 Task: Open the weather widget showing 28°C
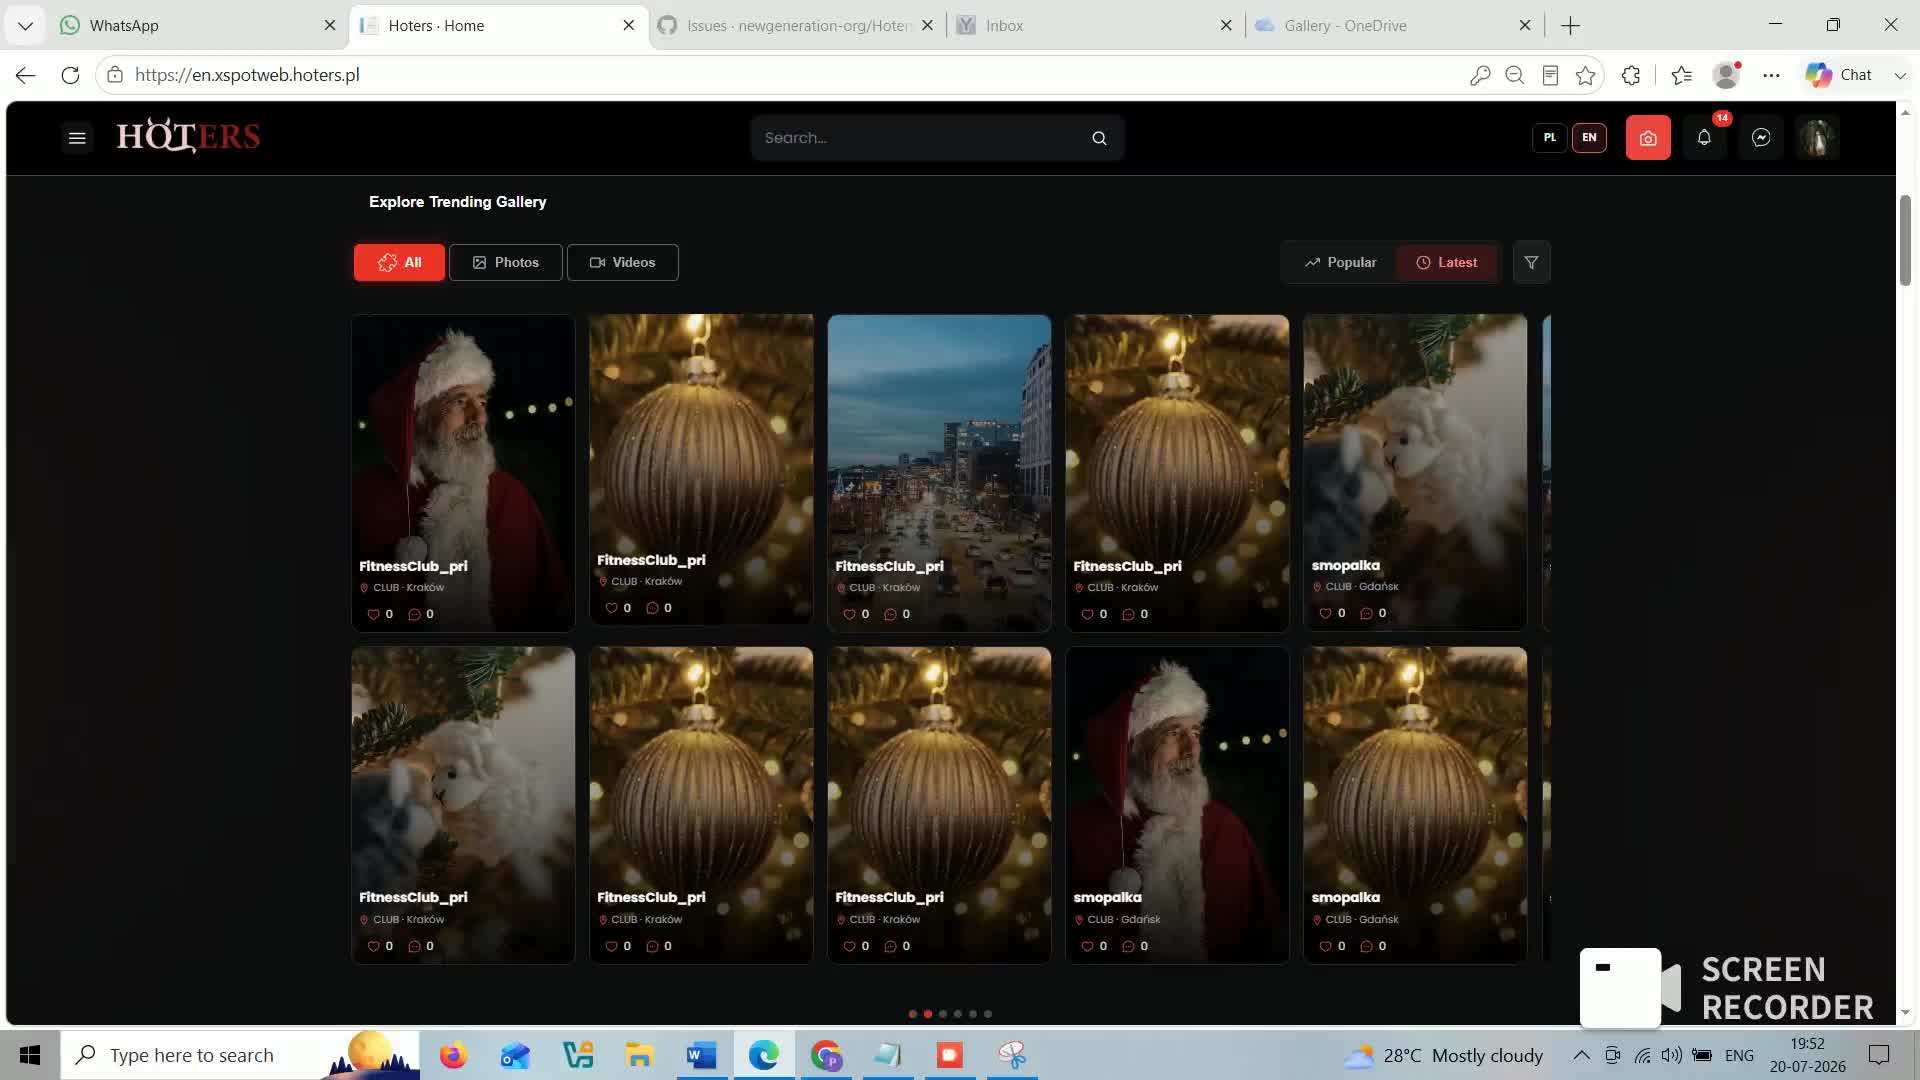1443,1055
